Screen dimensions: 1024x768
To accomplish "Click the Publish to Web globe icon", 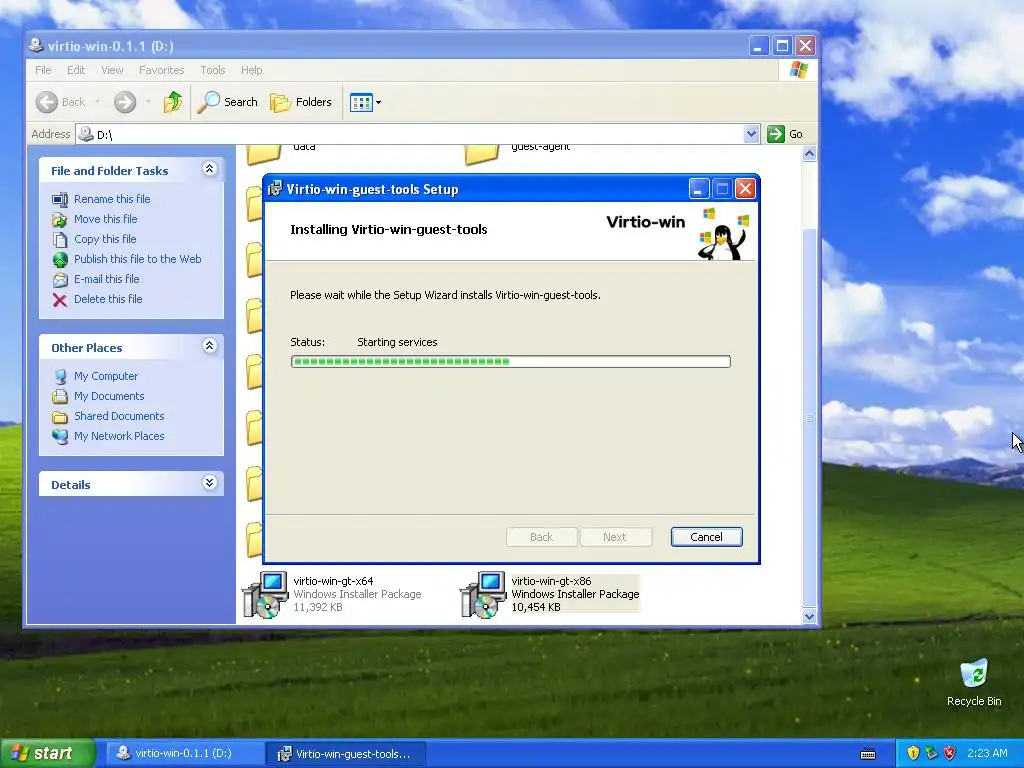I will pyautogui.click(x=60, y=260).
